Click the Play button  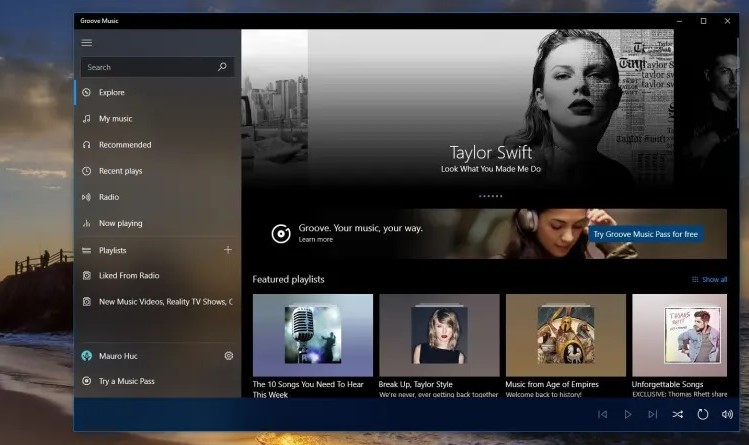point(628,414)
